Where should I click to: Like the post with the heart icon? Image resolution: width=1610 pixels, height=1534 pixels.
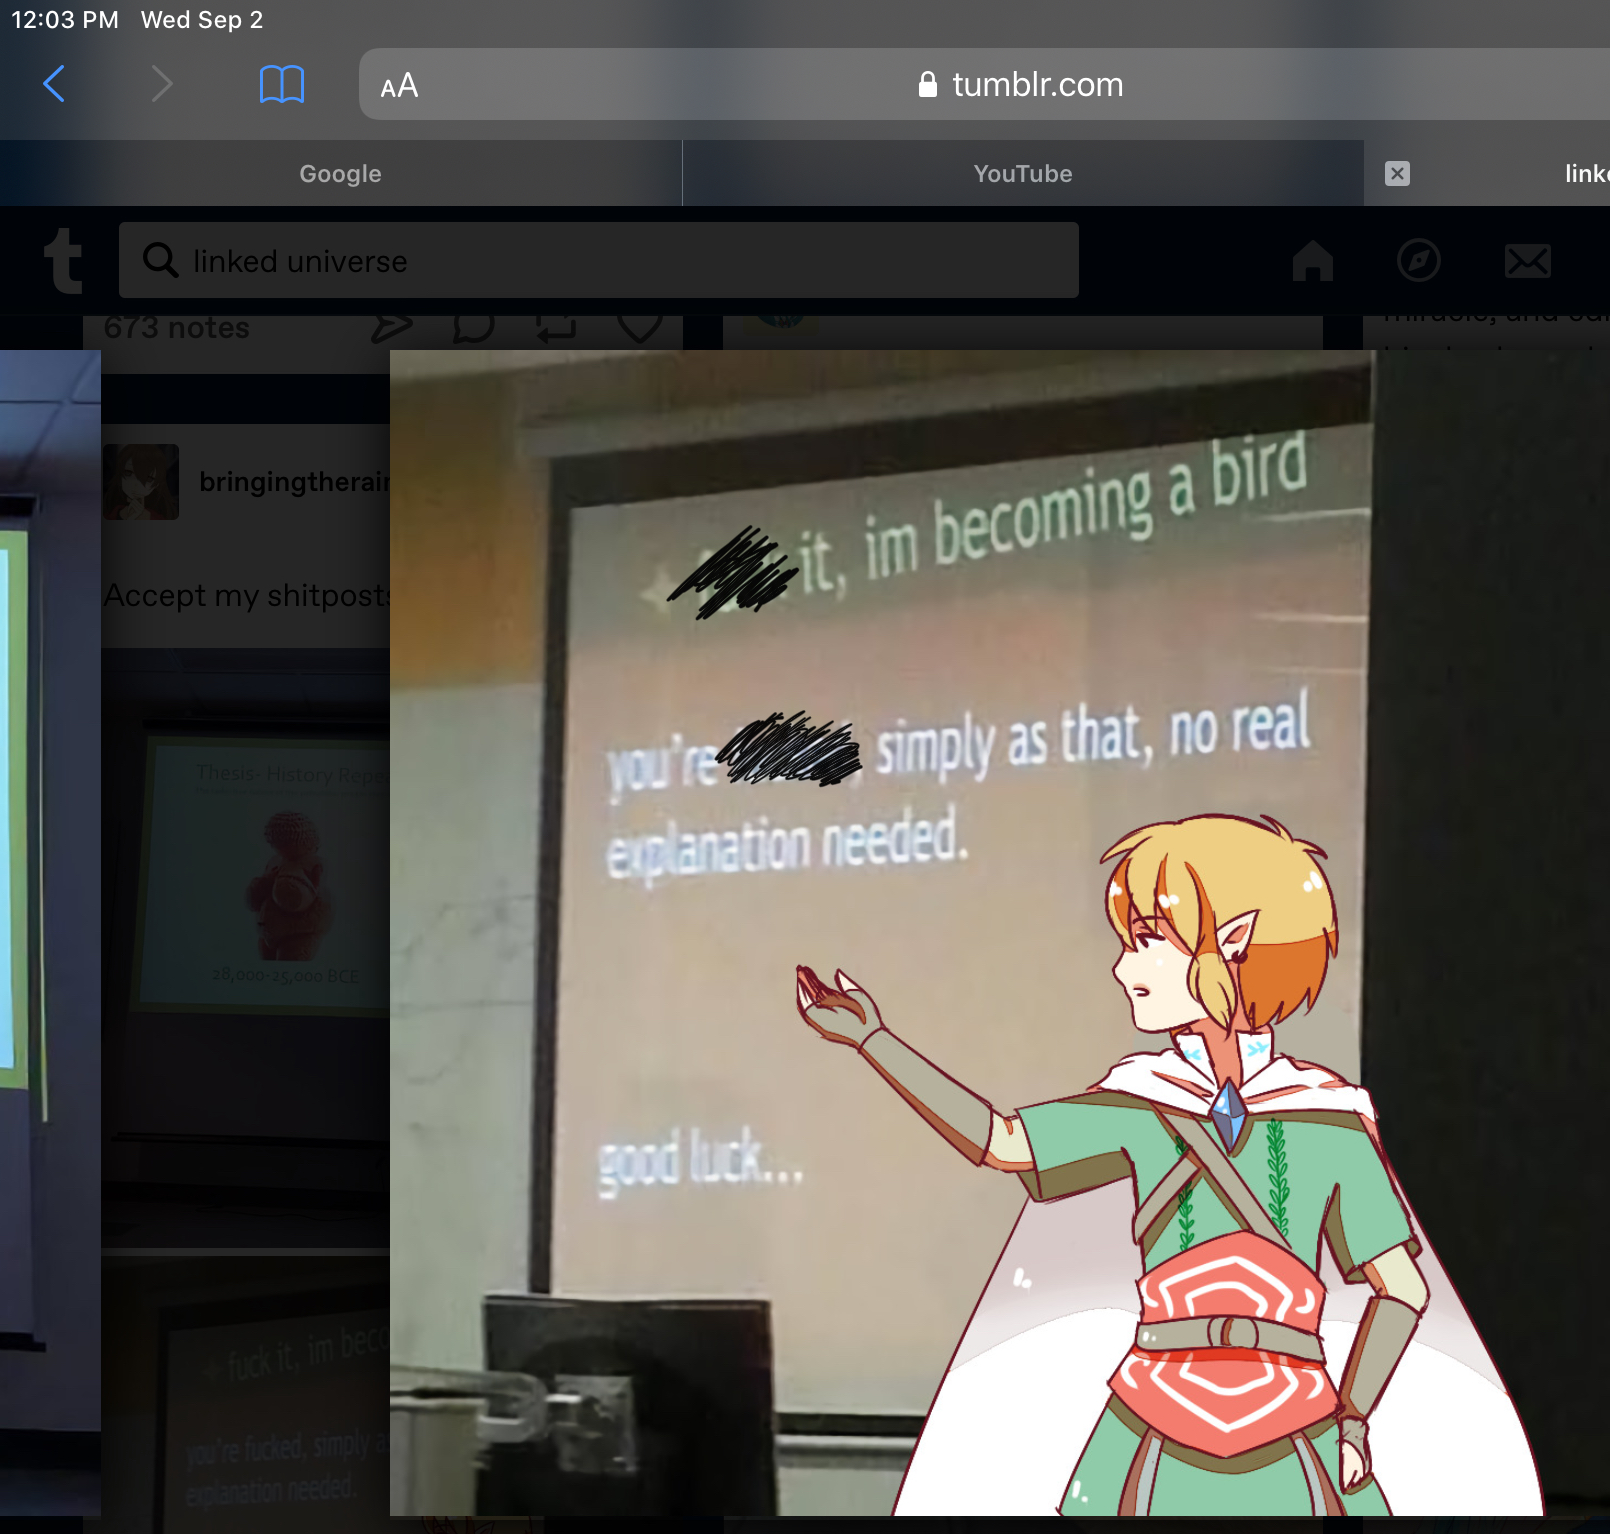tap(639, 328)
